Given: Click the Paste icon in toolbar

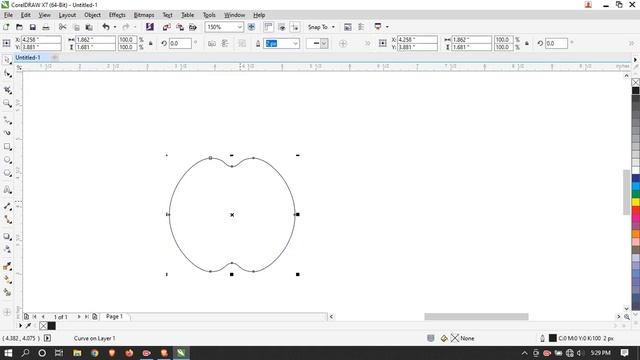Looking at the screenshot, I should click(89, 27).
